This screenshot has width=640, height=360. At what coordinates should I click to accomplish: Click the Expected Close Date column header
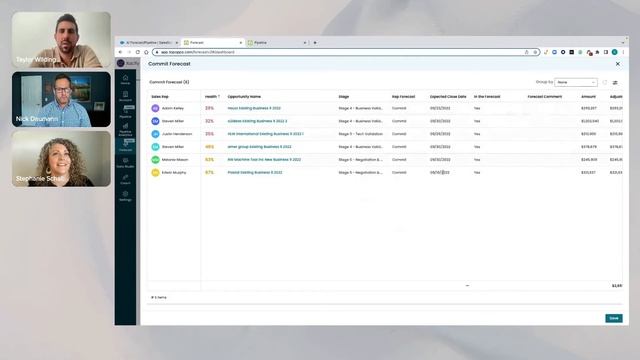pos(448,97)
